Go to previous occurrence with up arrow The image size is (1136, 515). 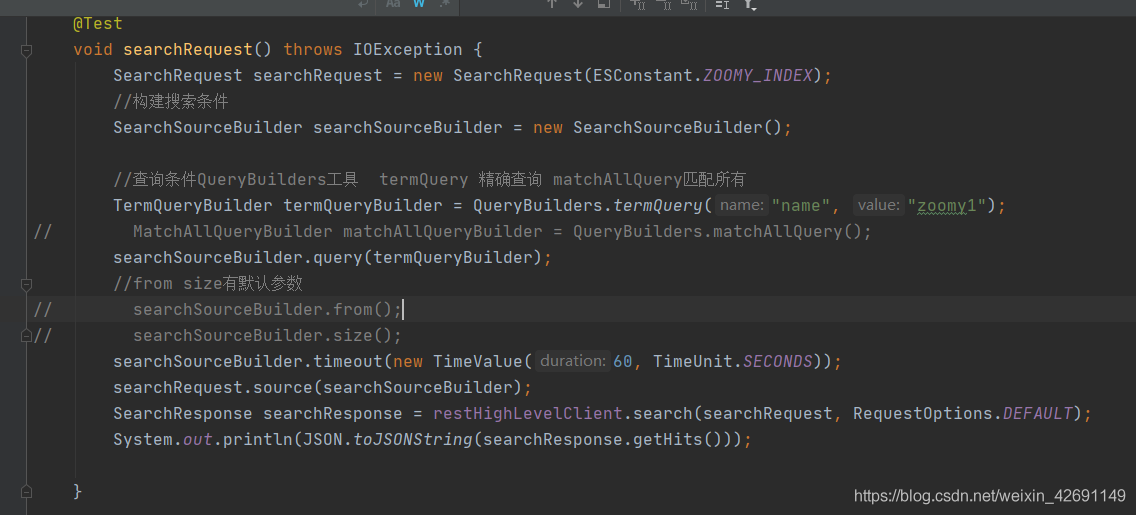coord(552,4)
